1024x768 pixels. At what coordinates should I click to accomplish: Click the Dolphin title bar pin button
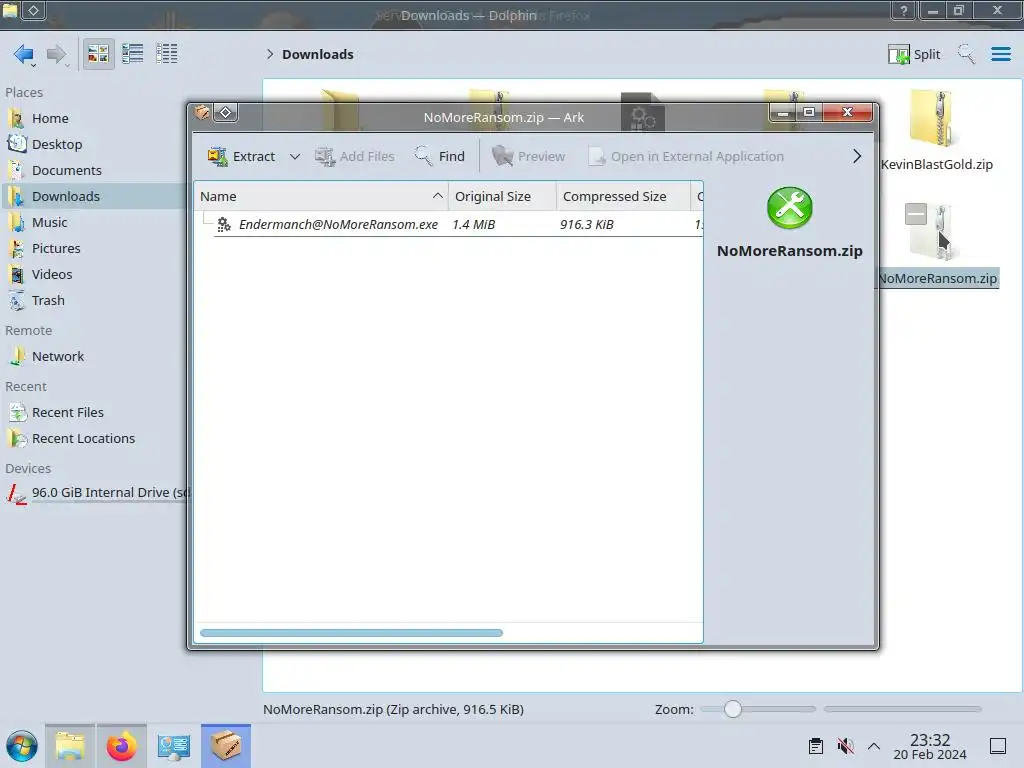(34, 10)
